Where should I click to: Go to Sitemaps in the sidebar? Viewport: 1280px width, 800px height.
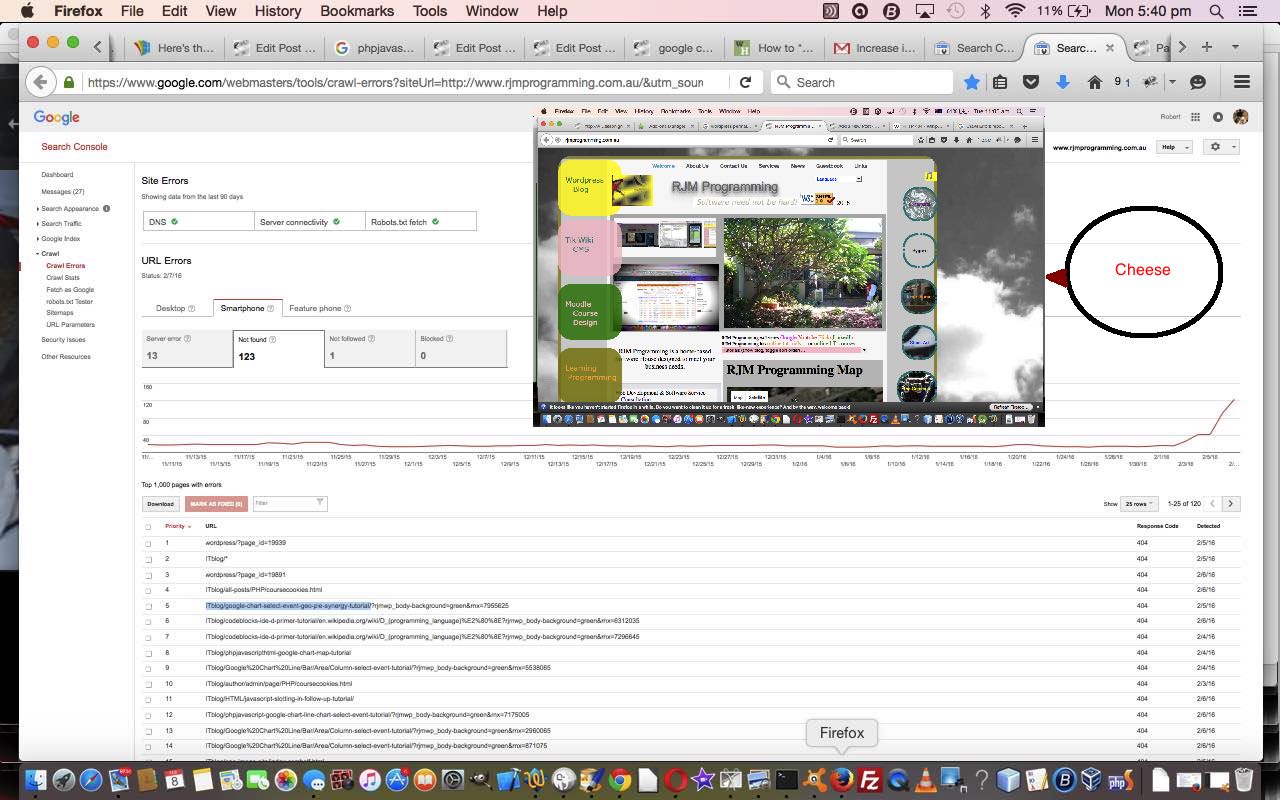click(60, 313)
